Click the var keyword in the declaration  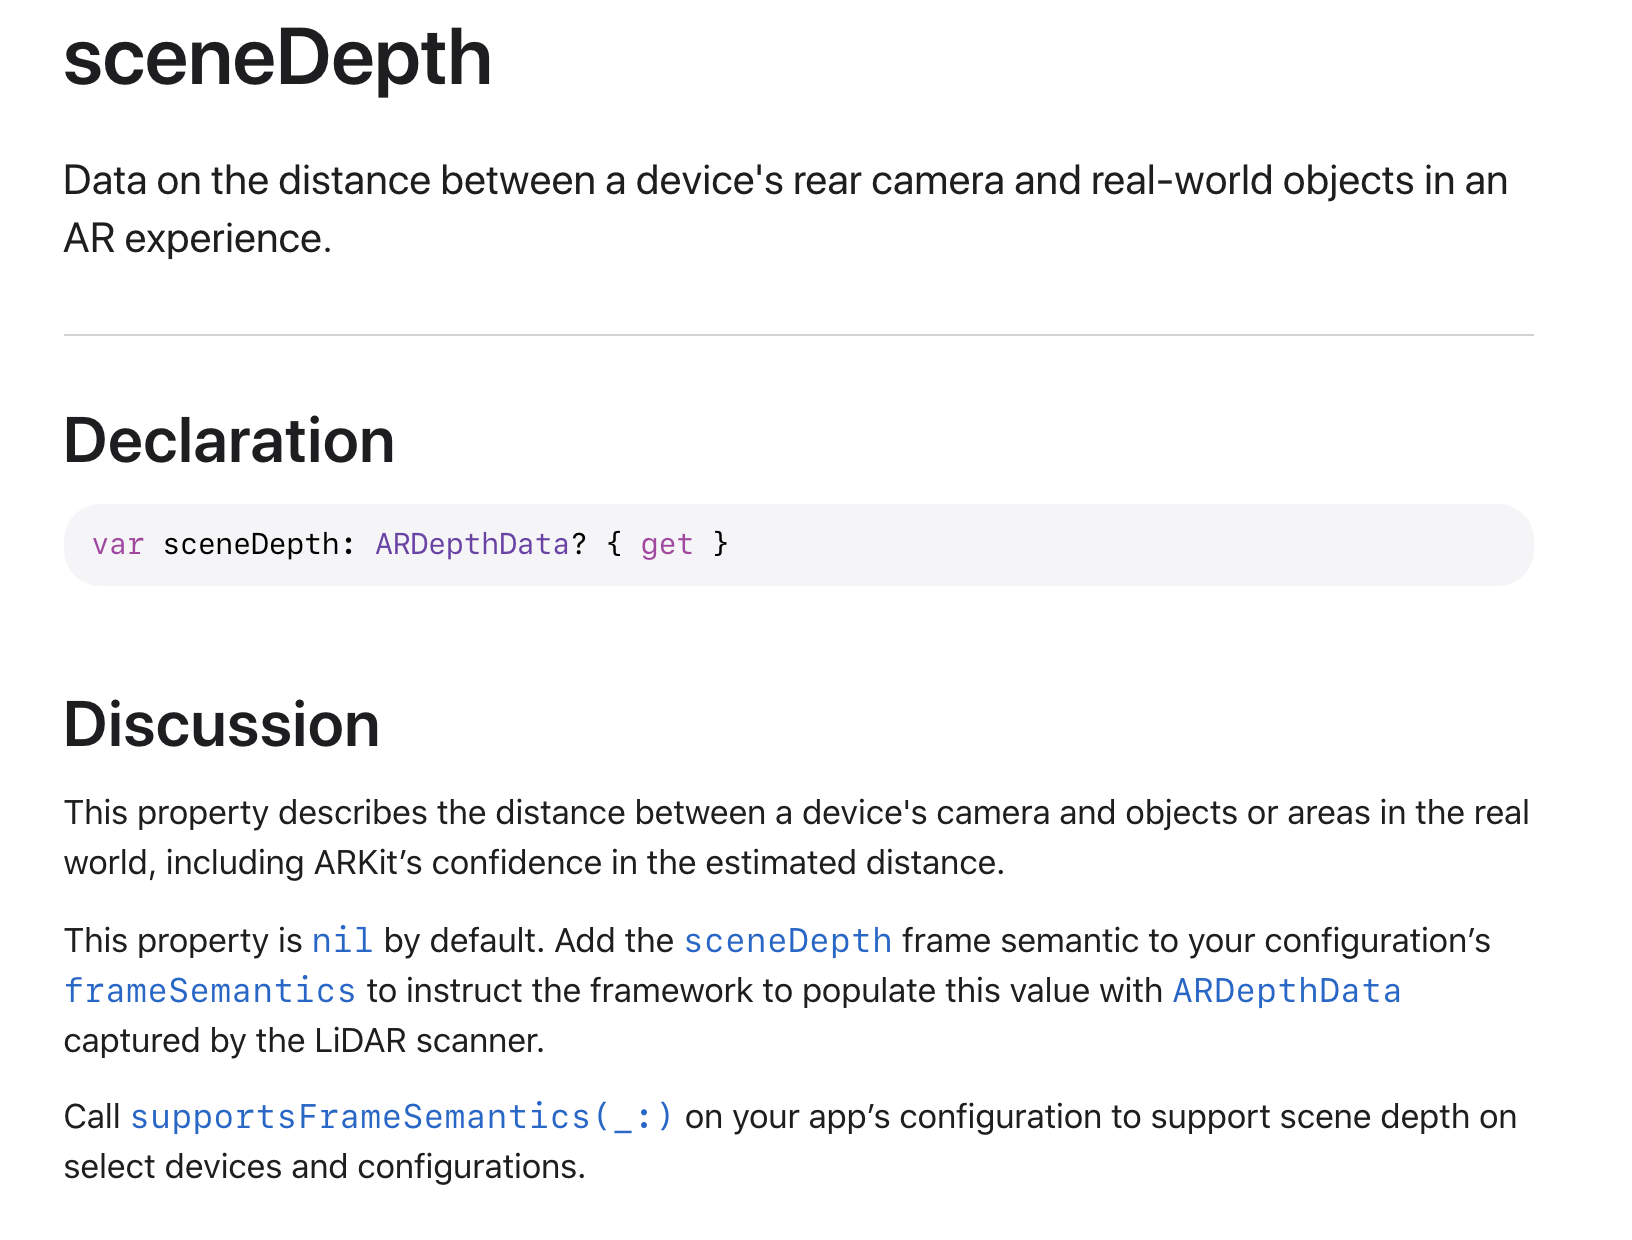[x=118, y=544]
